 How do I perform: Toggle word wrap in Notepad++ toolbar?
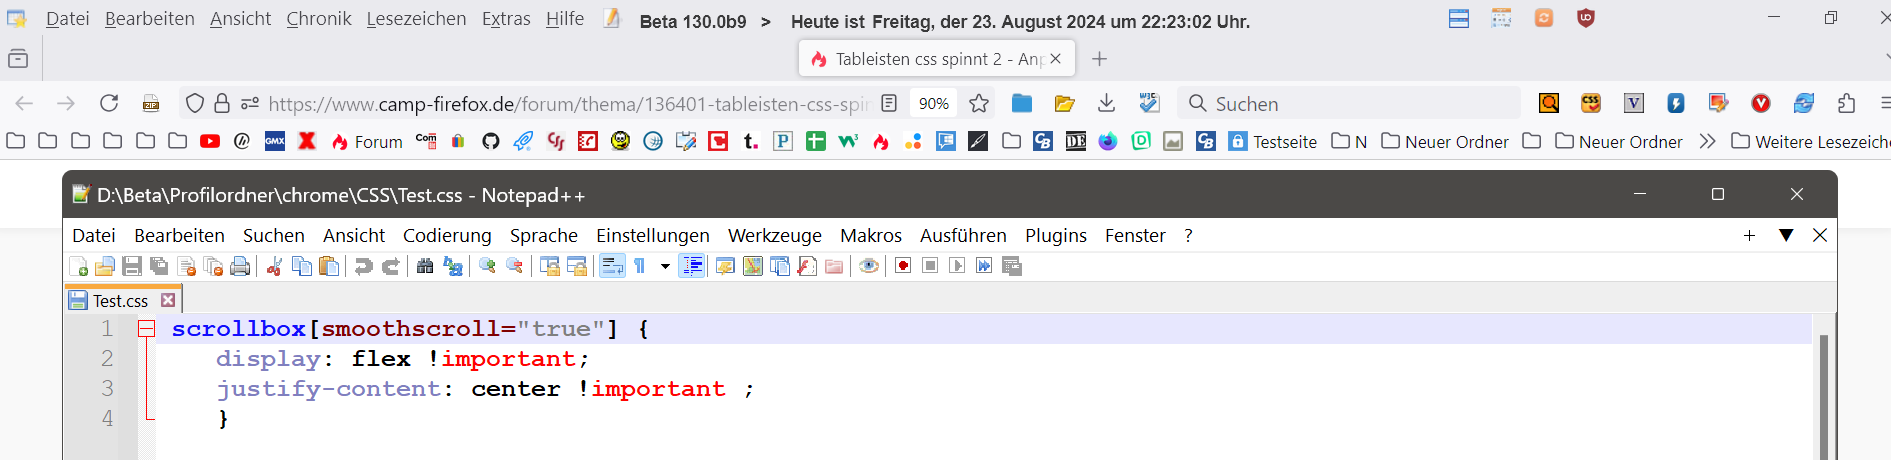pyautogui.click(x=612, y=266)
